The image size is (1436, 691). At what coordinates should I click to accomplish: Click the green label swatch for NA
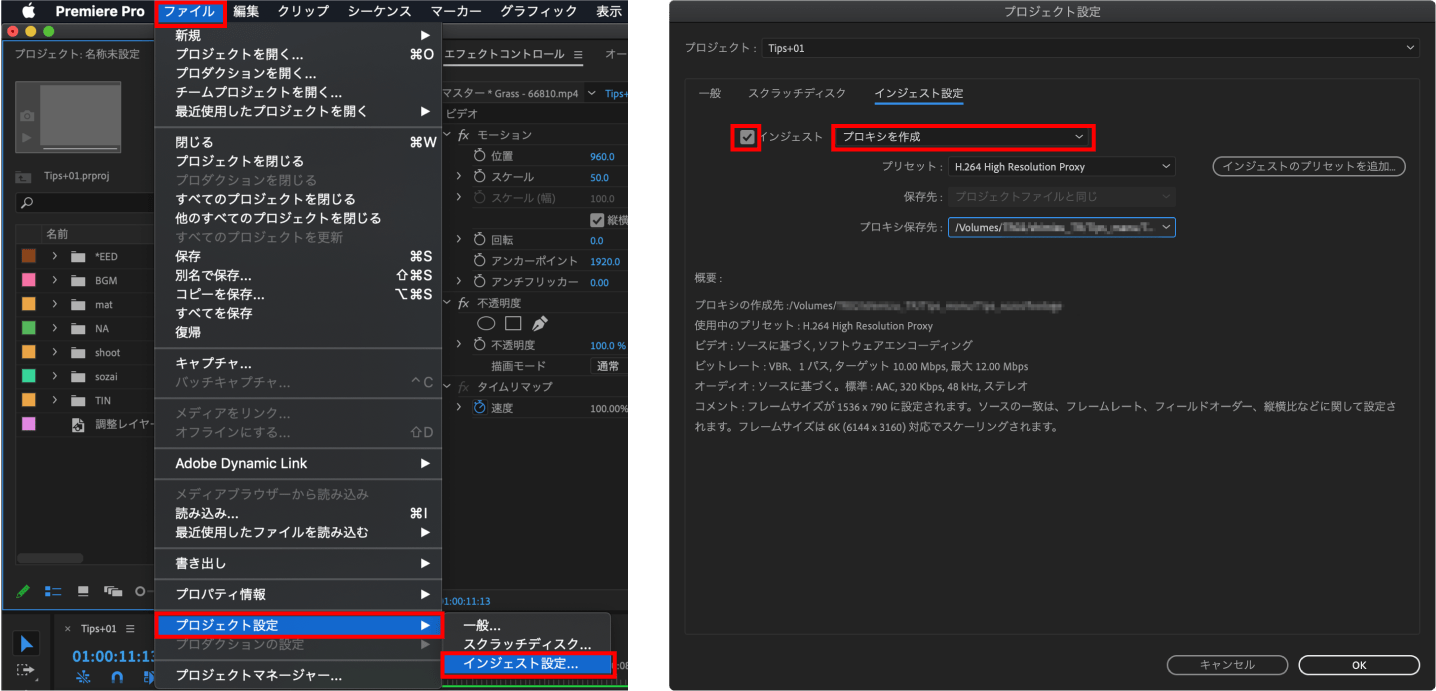click(x=28, y=328)
